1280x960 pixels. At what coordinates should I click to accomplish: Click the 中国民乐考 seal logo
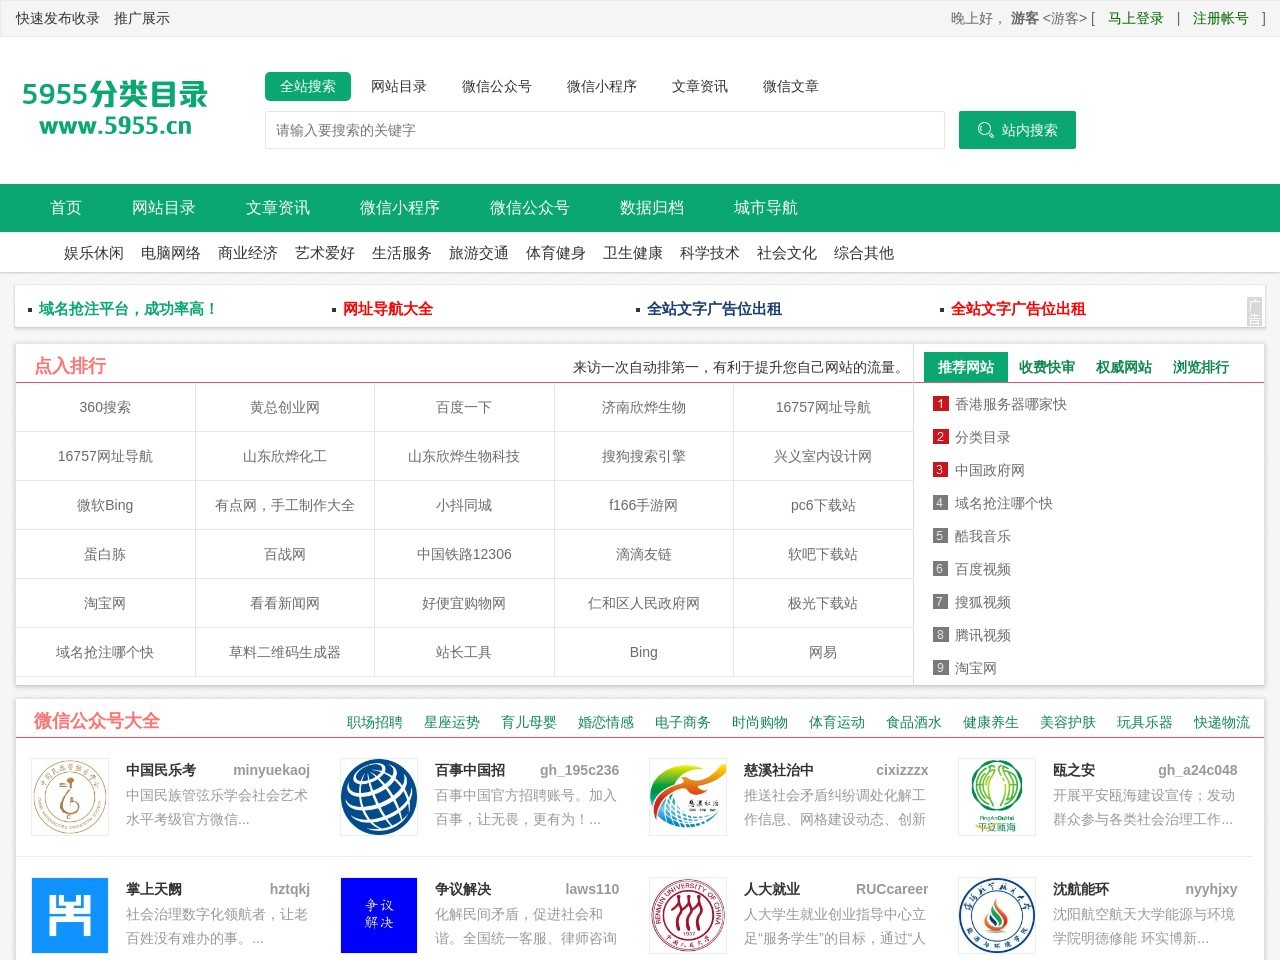click(x=69, y=796)
